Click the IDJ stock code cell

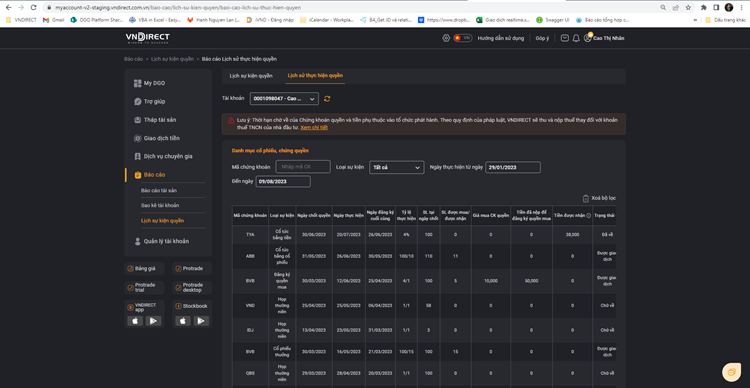(x=250, y=330)
